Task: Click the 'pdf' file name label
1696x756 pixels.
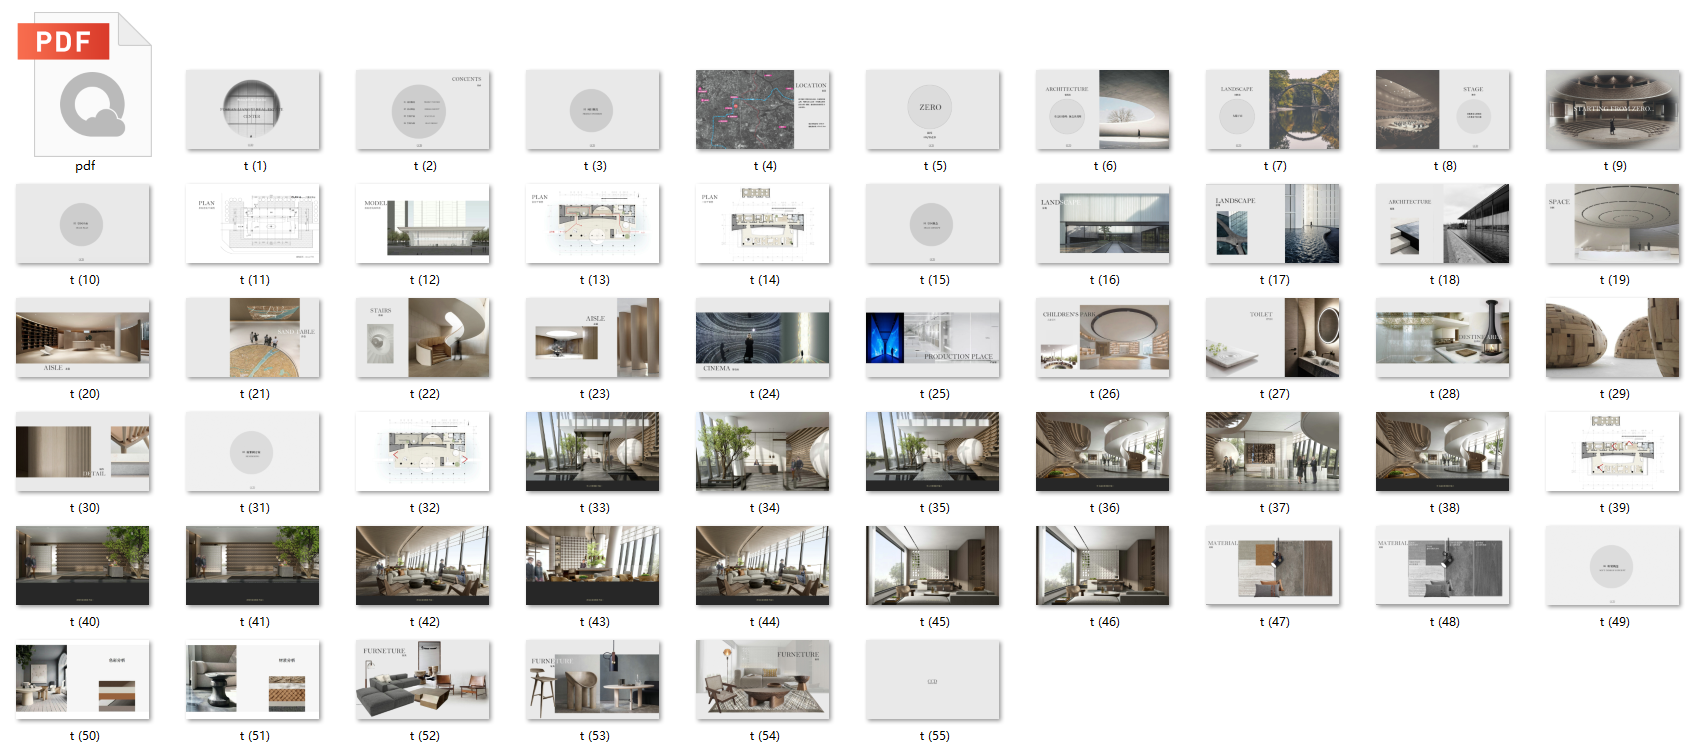Action: pyautogui.click(x=85, y=166)
